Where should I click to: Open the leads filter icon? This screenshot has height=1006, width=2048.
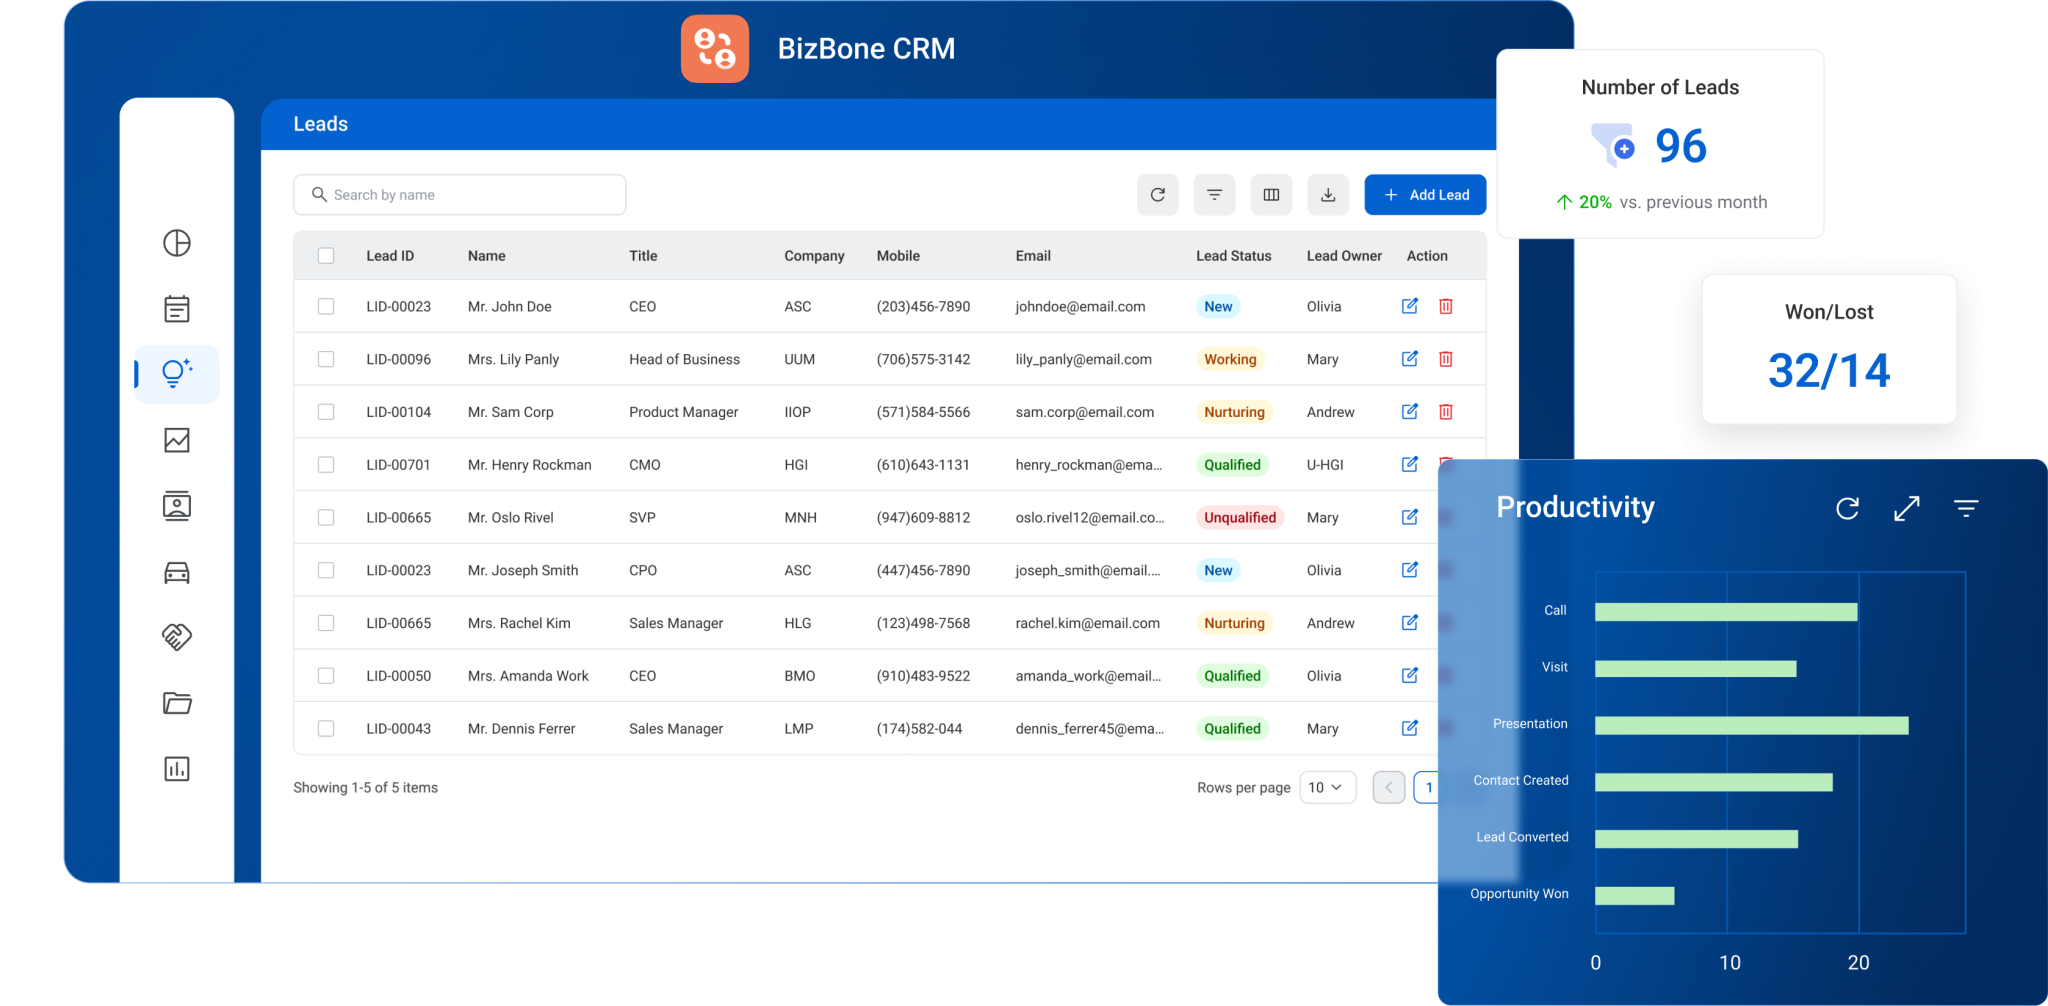coord(1214,195)
